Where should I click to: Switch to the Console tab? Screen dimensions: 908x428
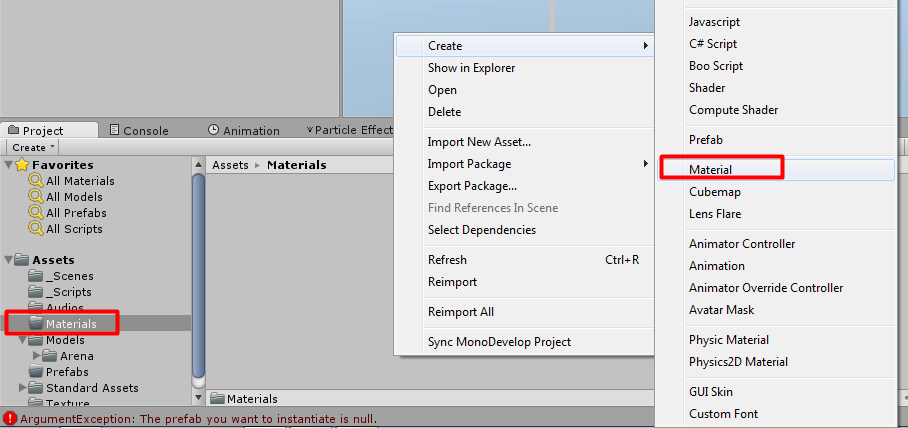click(x=139, y=130)
